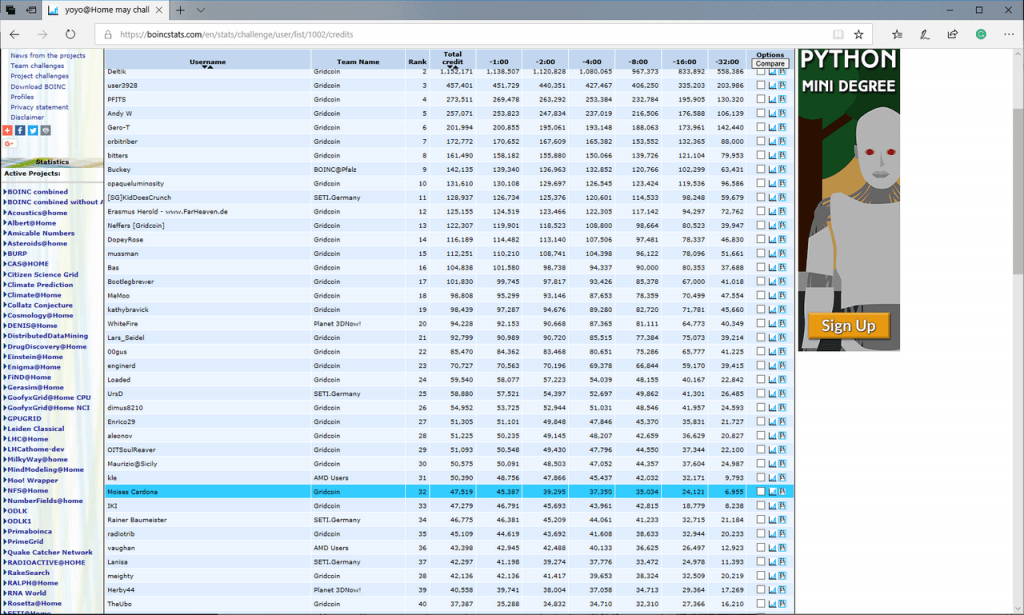Check the compare box for Moises Cardona

pos(760,491)
